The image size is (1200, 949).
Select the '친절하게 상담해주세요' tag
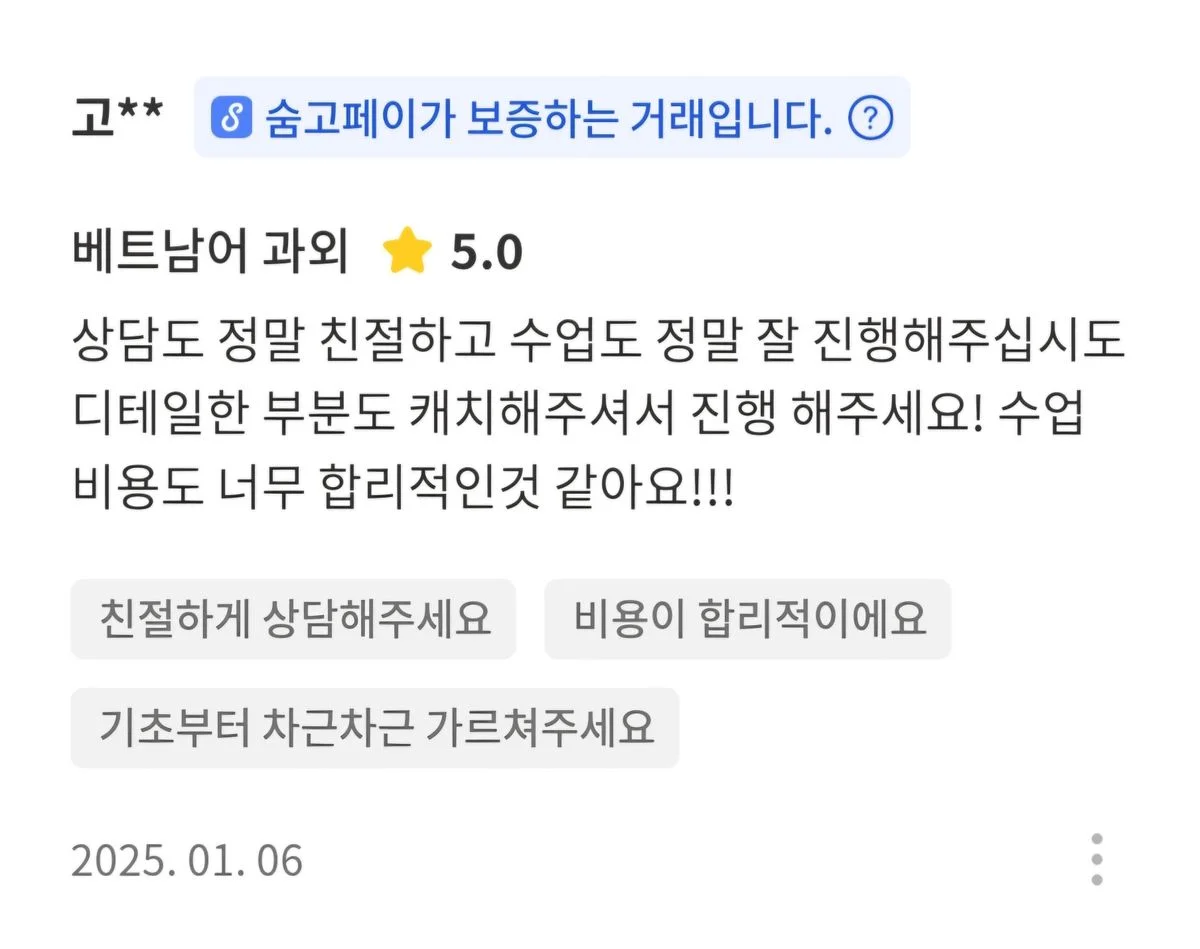coord(294,620)
